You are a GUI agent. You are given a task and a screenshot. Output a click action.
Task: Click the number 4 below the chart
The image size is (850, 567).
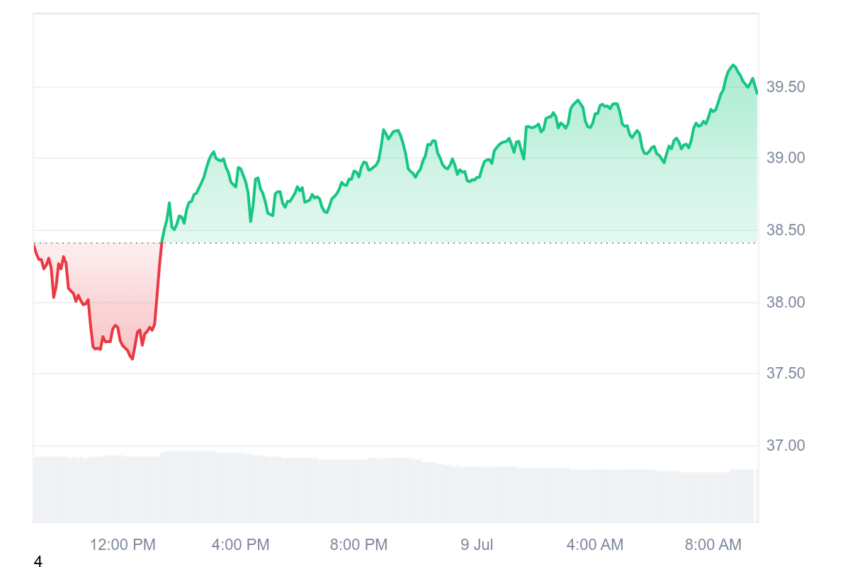click(38, 561)
